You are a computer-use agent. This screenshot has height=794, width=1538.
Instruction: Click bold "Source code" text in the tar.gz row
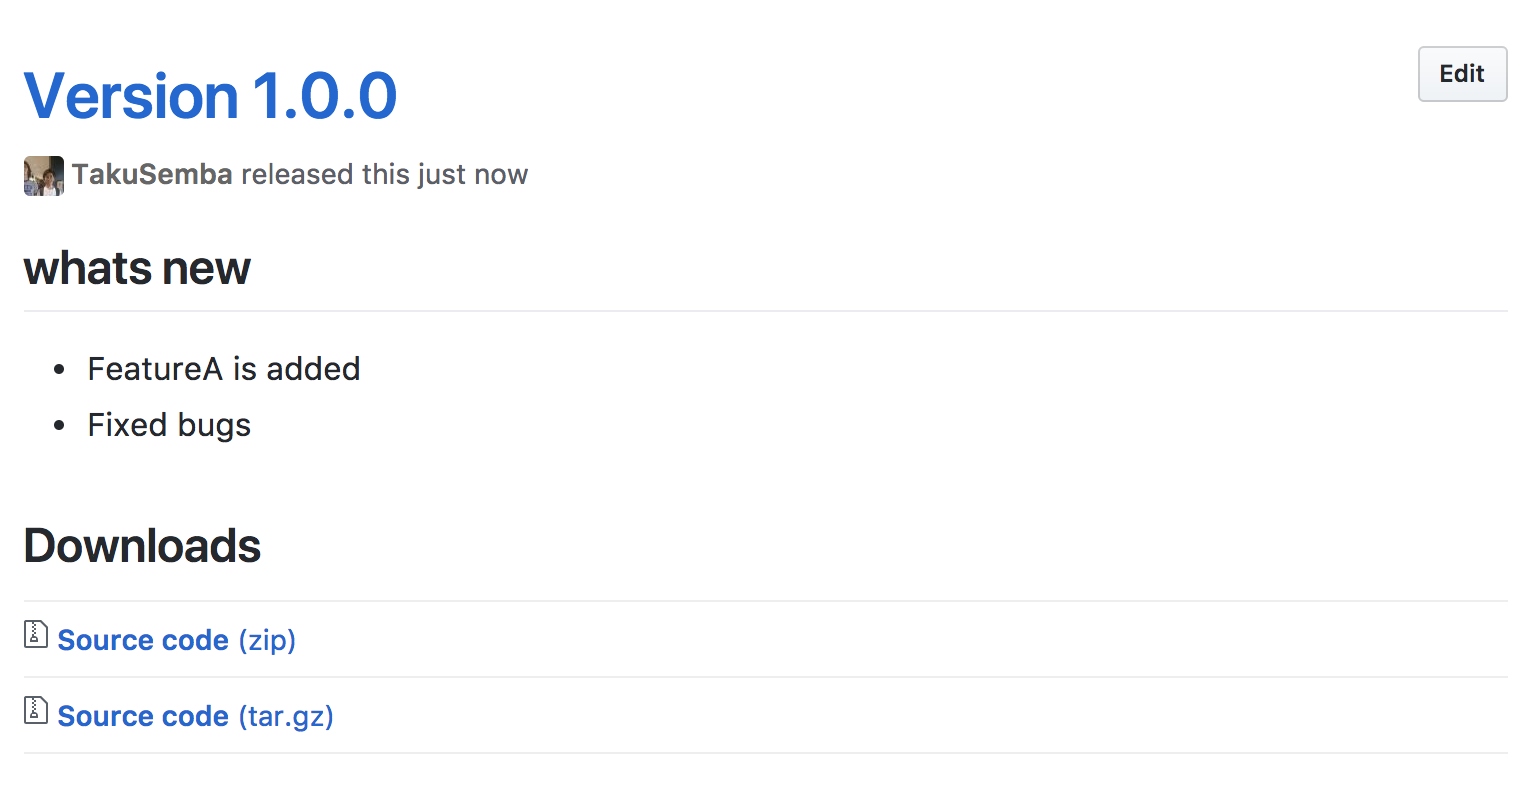pos(143,716)
